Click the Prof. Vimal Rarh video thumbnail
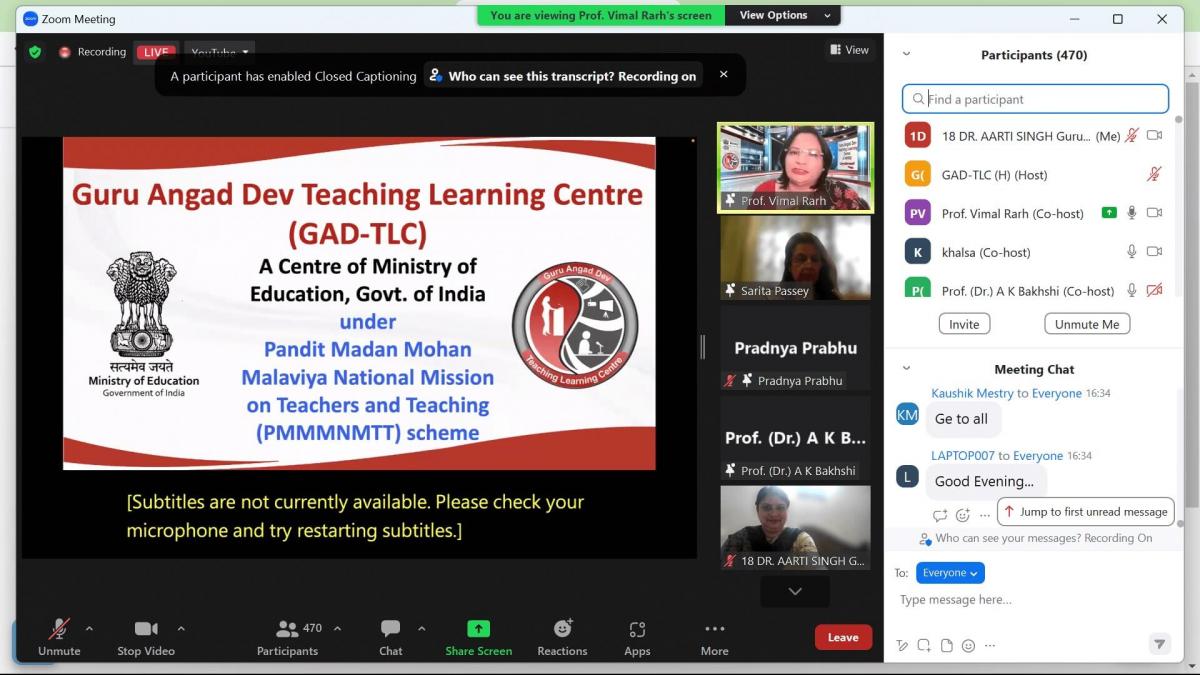The image size is (1200, 675). click(795, 167)
